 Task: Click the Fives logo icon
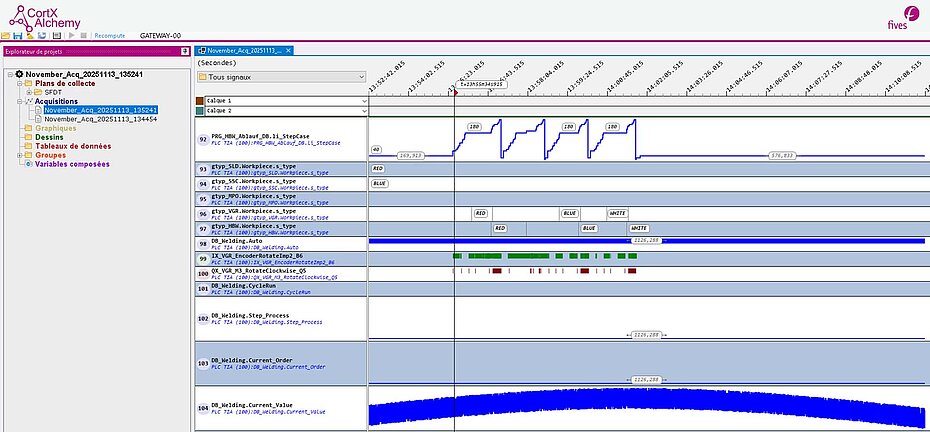pyautogui.click(x=895, y=24)
